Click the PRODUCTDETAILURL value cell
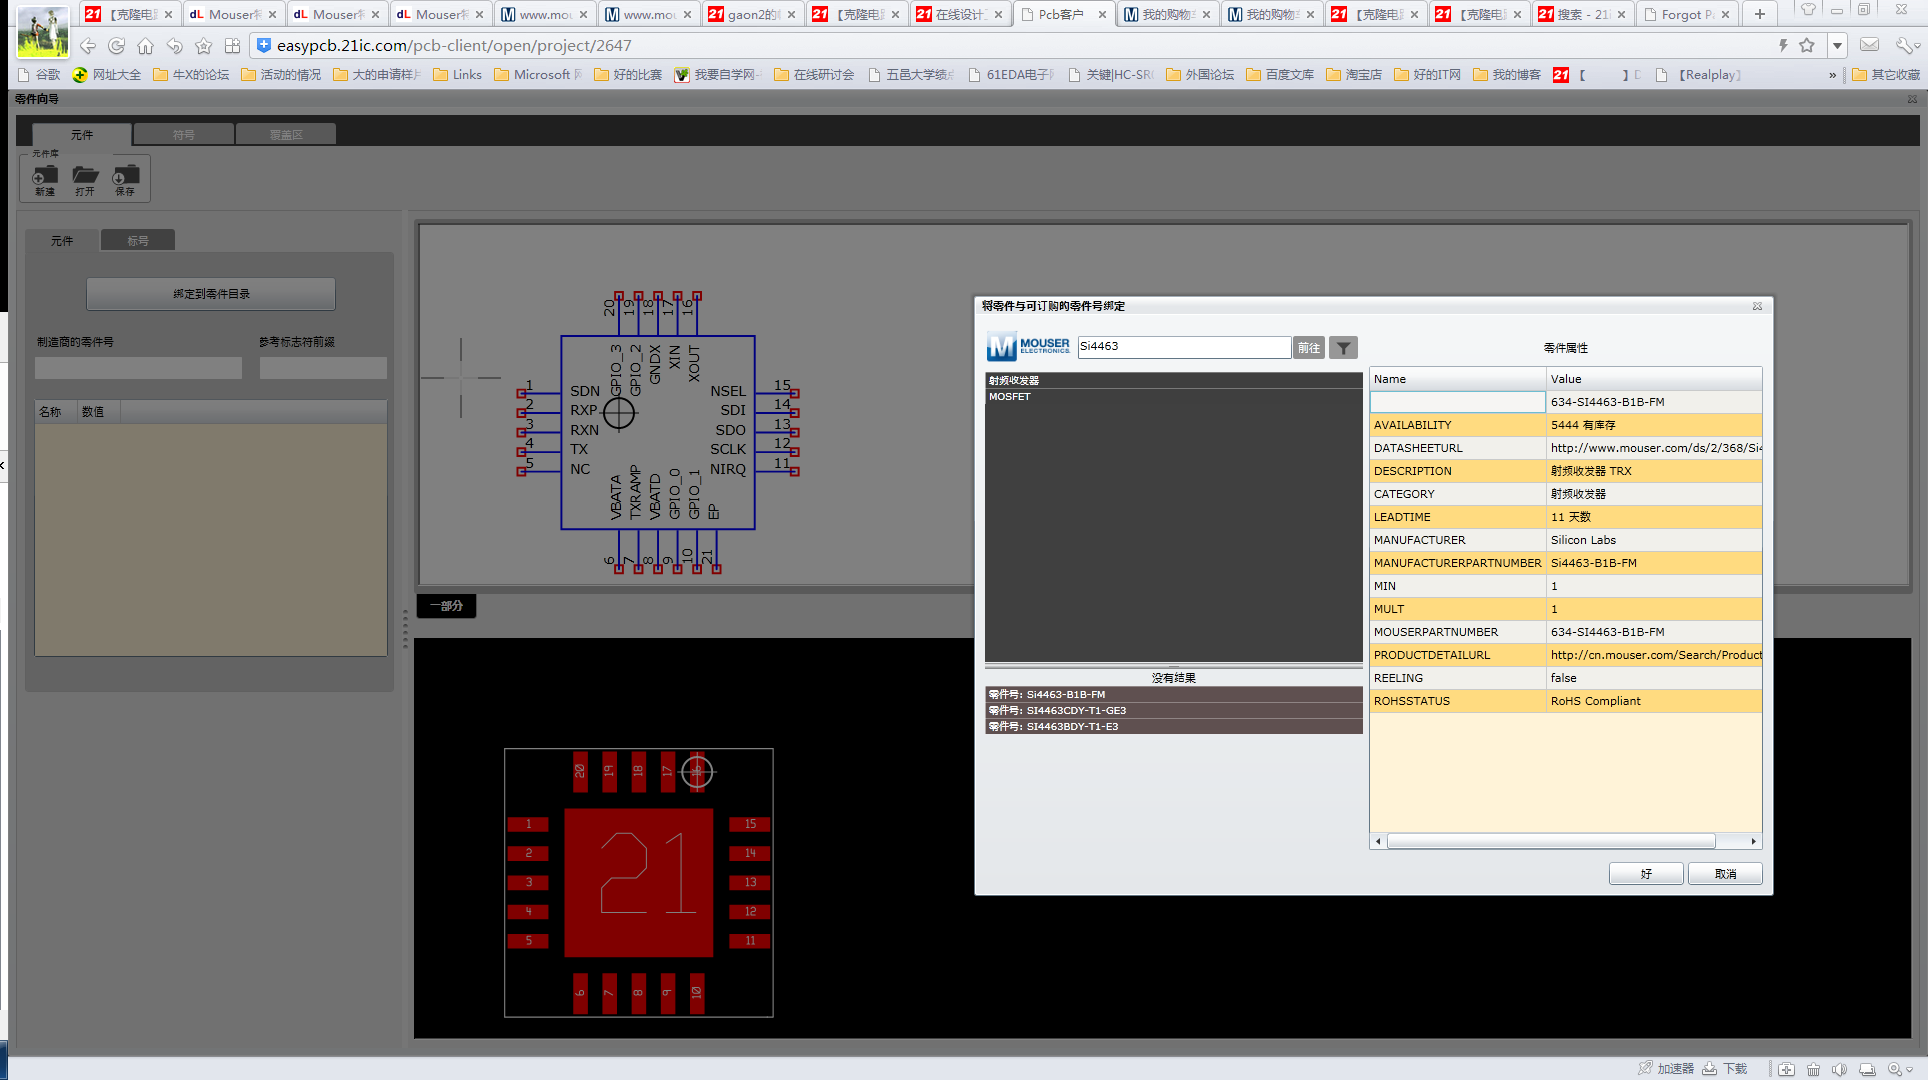 (1654, 655)
